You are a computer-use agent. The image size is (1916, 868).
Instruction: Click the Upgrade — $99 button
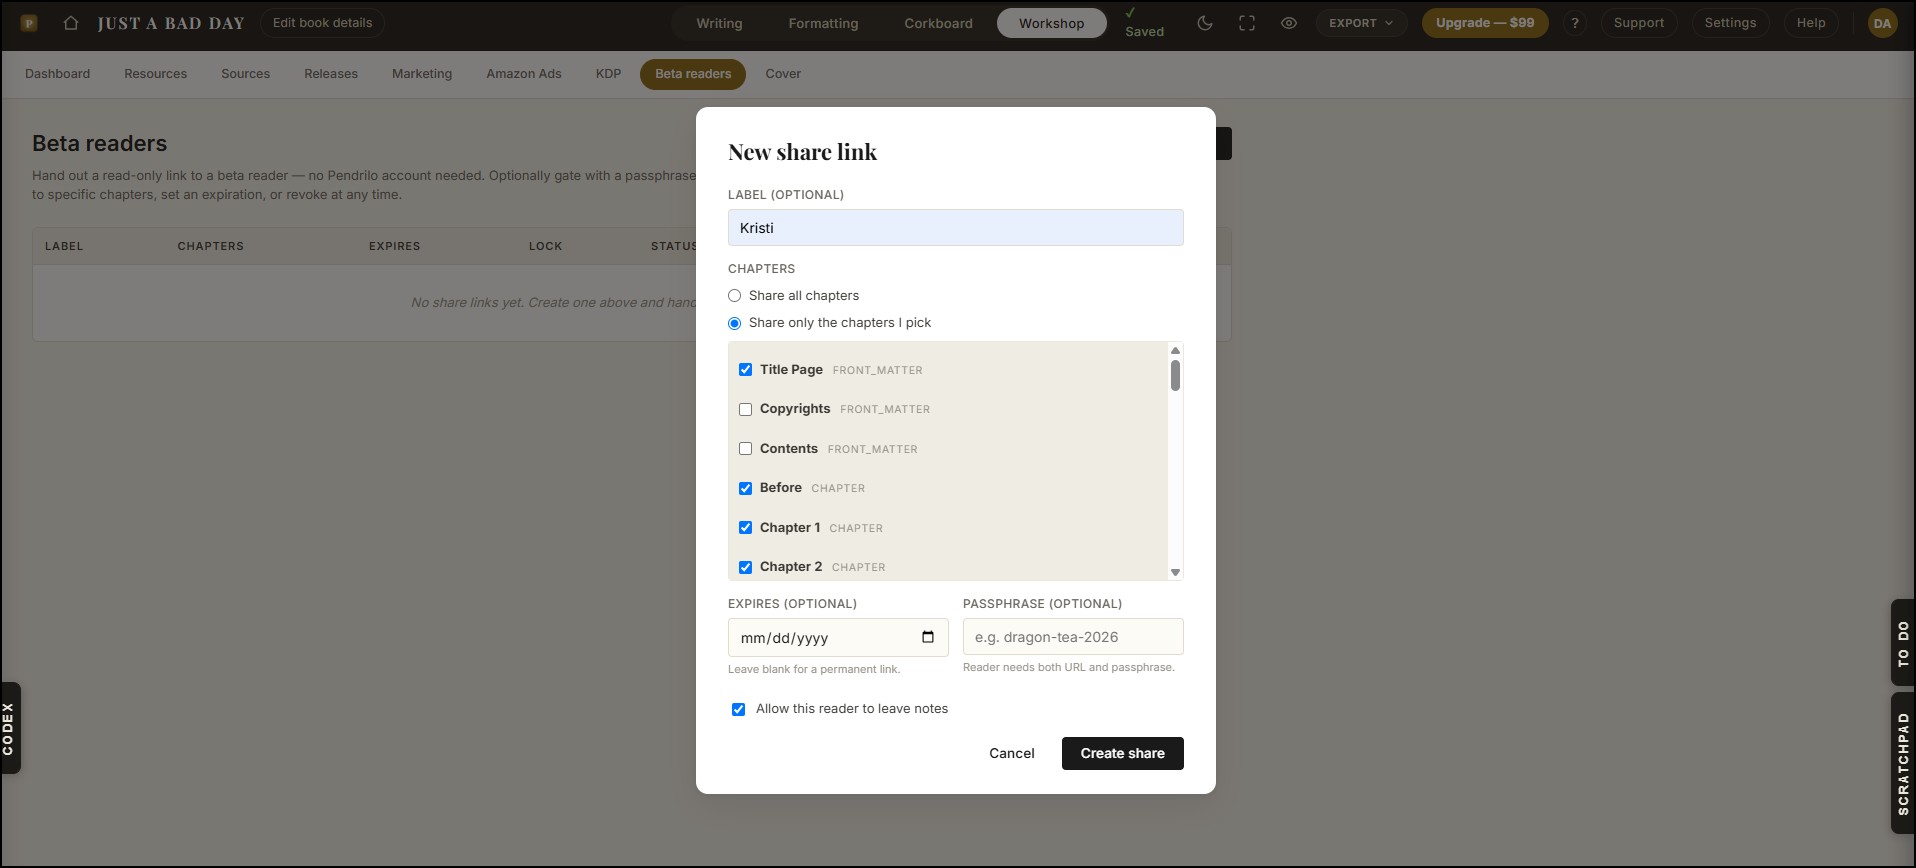point(1485,23)
